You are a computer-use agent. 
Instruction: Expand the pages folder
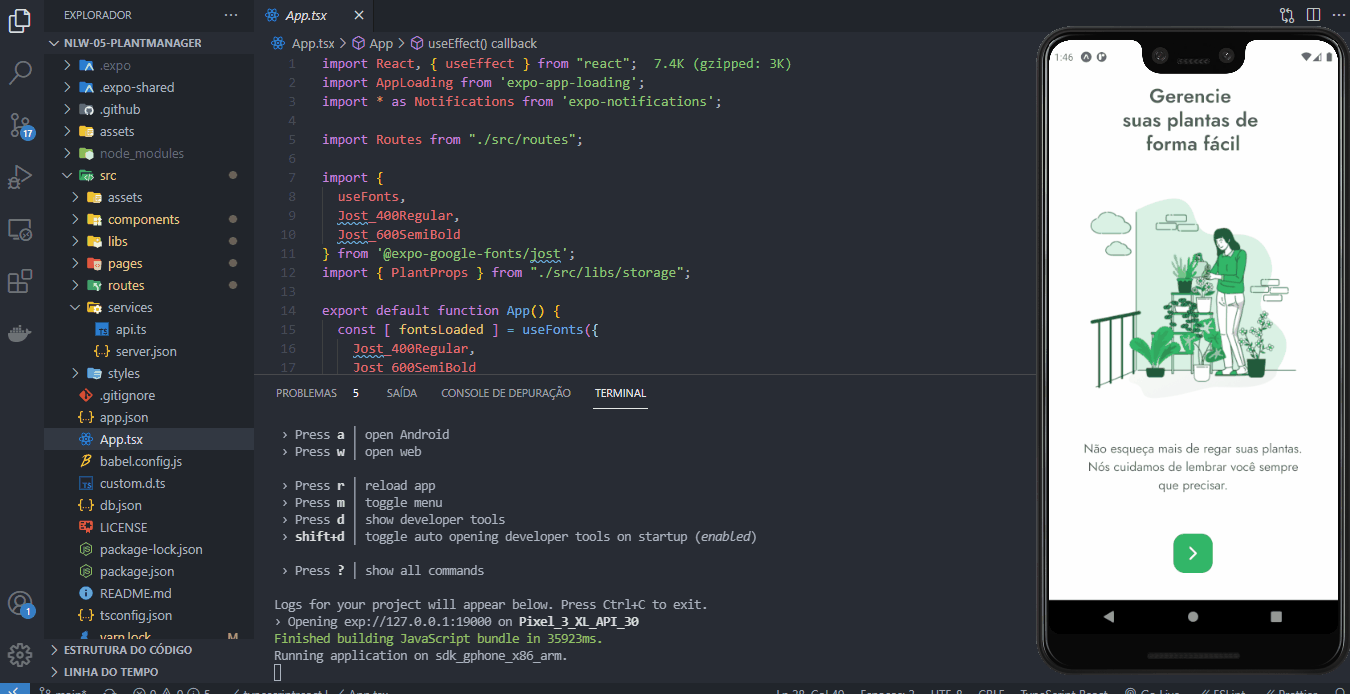pyautogui.click(x=149, y=263)
